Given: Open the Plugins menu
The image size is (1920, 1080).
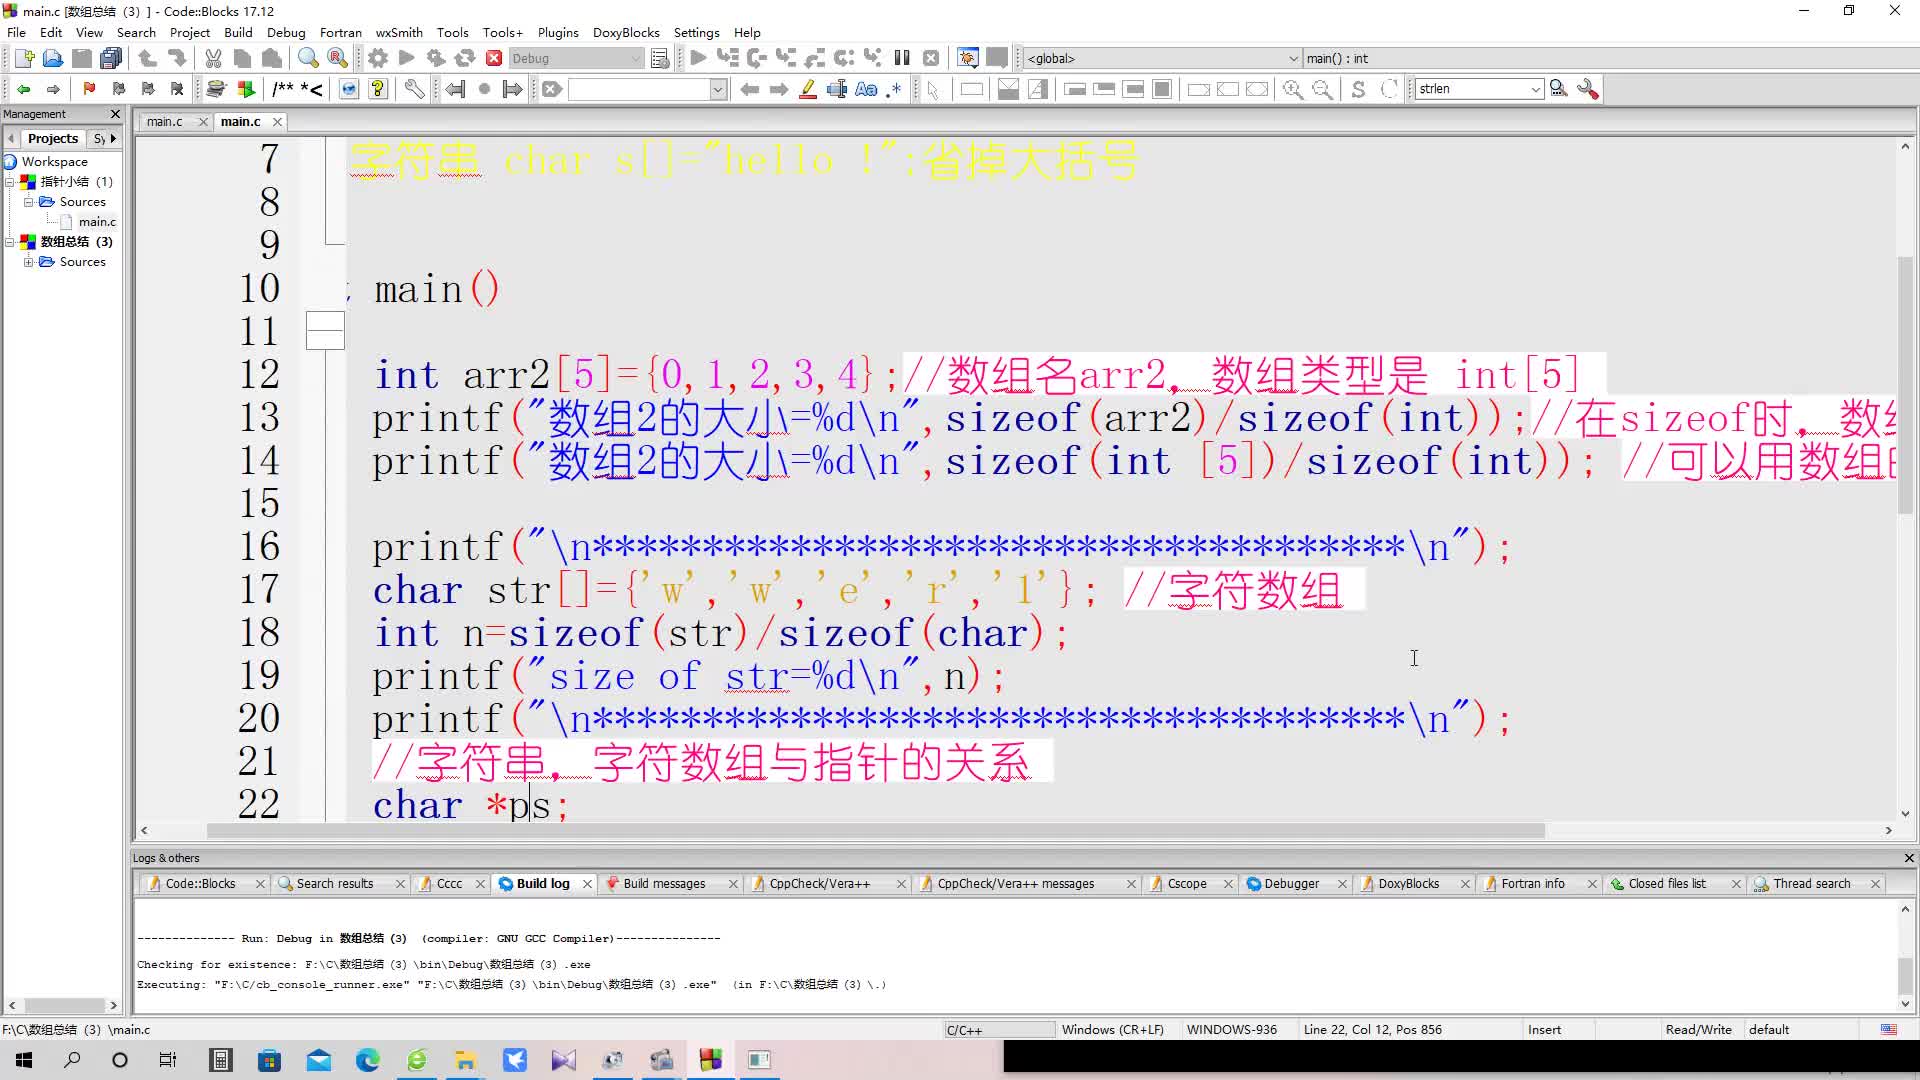Looking at the screenshot, I should pos(558,32).
